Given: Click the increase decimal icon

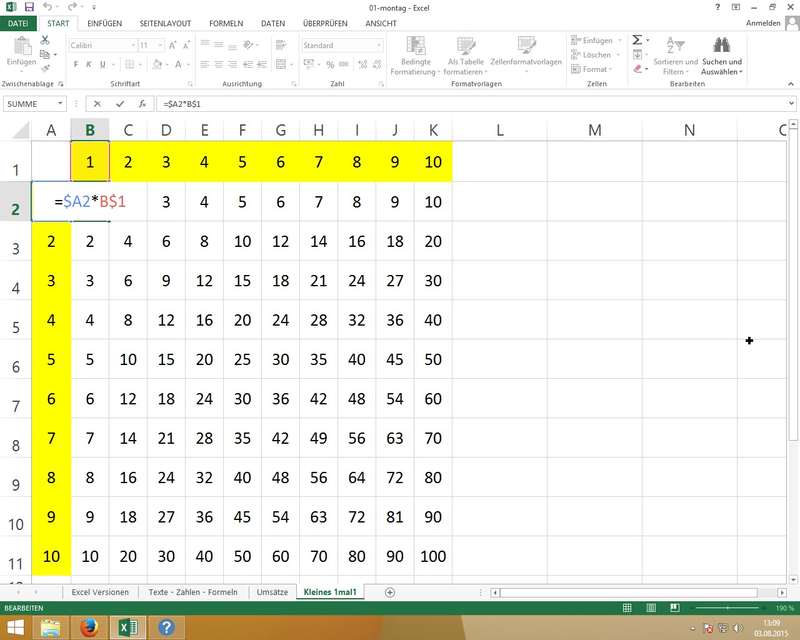Looking at the screenshot, I should click(363, 64).
